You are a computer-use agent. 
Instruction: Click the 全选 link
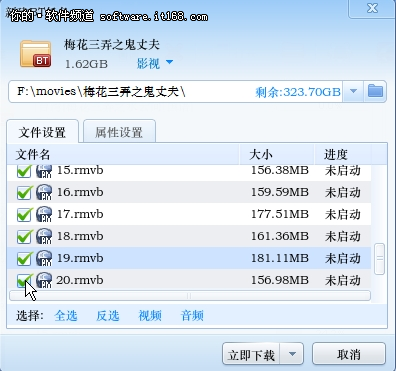(66, 315)
